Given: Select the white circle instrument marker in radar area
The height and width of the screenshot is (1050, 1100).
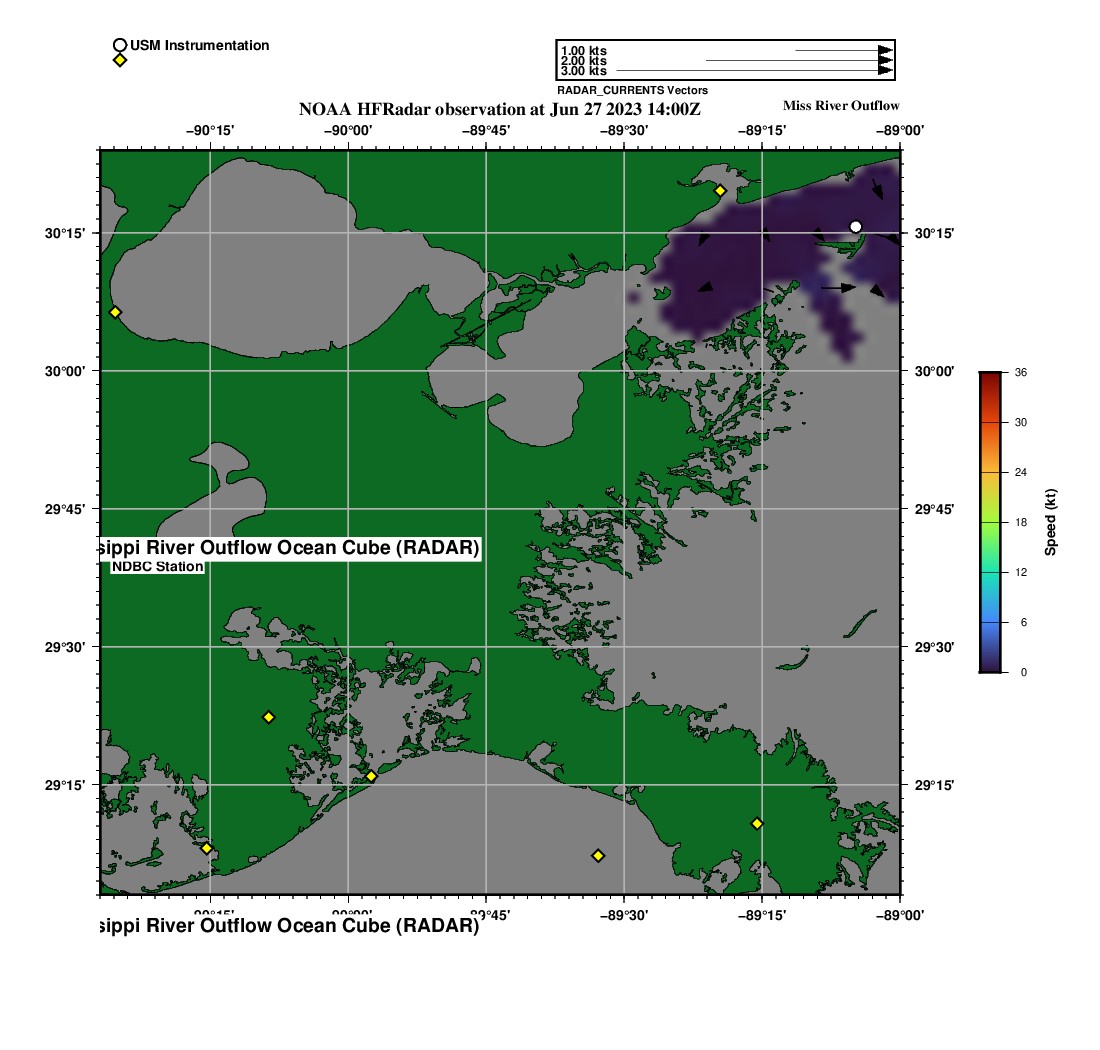Looking at the screenshot, I should coord(855,227).
